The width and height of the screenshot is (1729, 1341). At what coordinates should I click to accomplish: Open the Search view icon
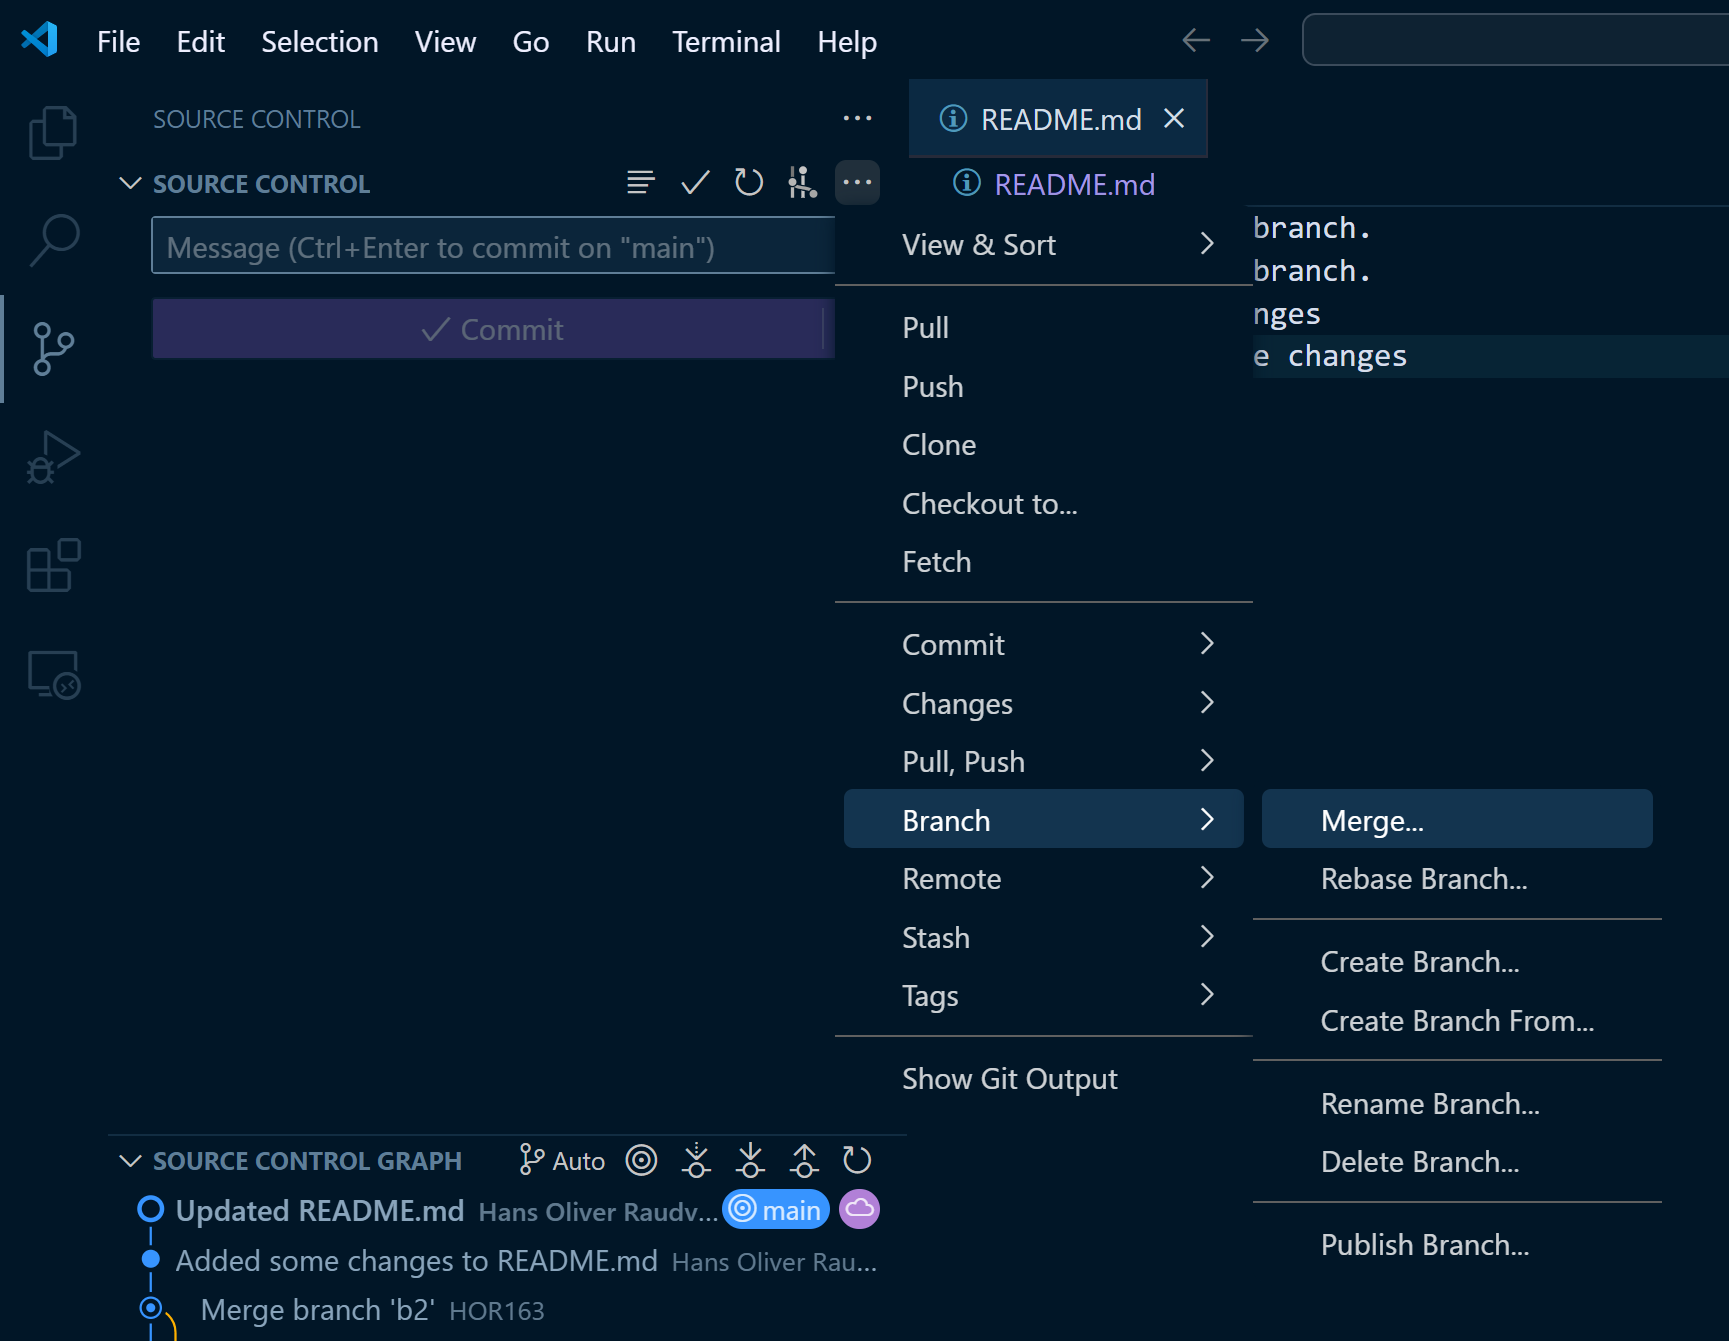pyautogui.click(x=53, y=240)
